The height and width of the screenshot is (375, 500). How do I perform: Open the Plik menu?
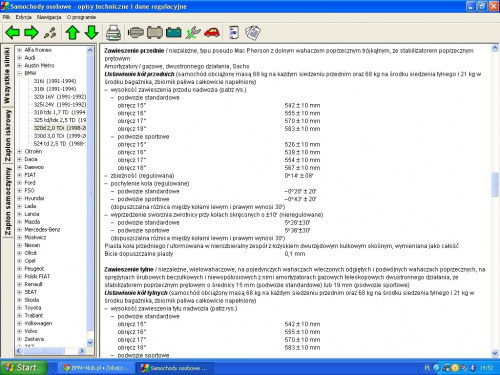pyautogui.click(x=6, y=17)
